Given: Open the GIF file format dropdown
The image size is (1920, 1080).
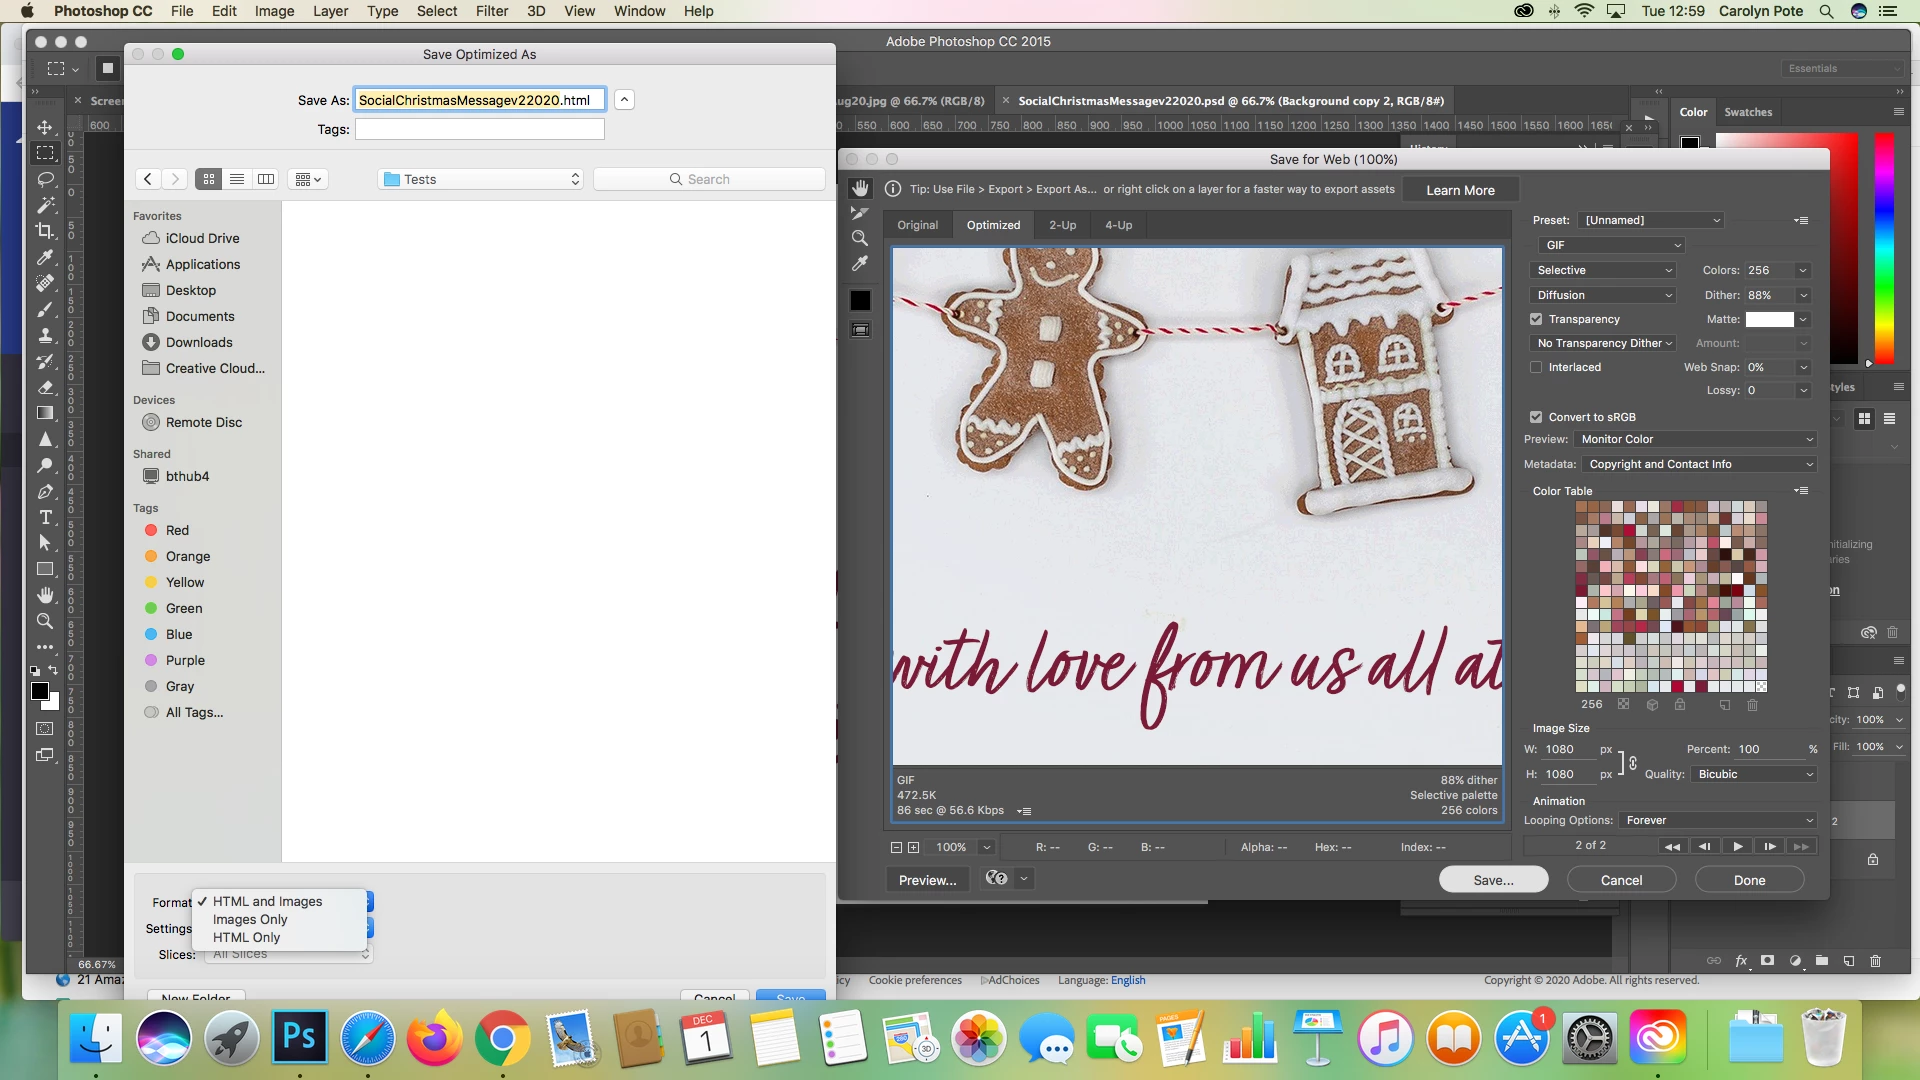Looking at the screenshot, I should pyautogui.click(x=1611, y=245).
